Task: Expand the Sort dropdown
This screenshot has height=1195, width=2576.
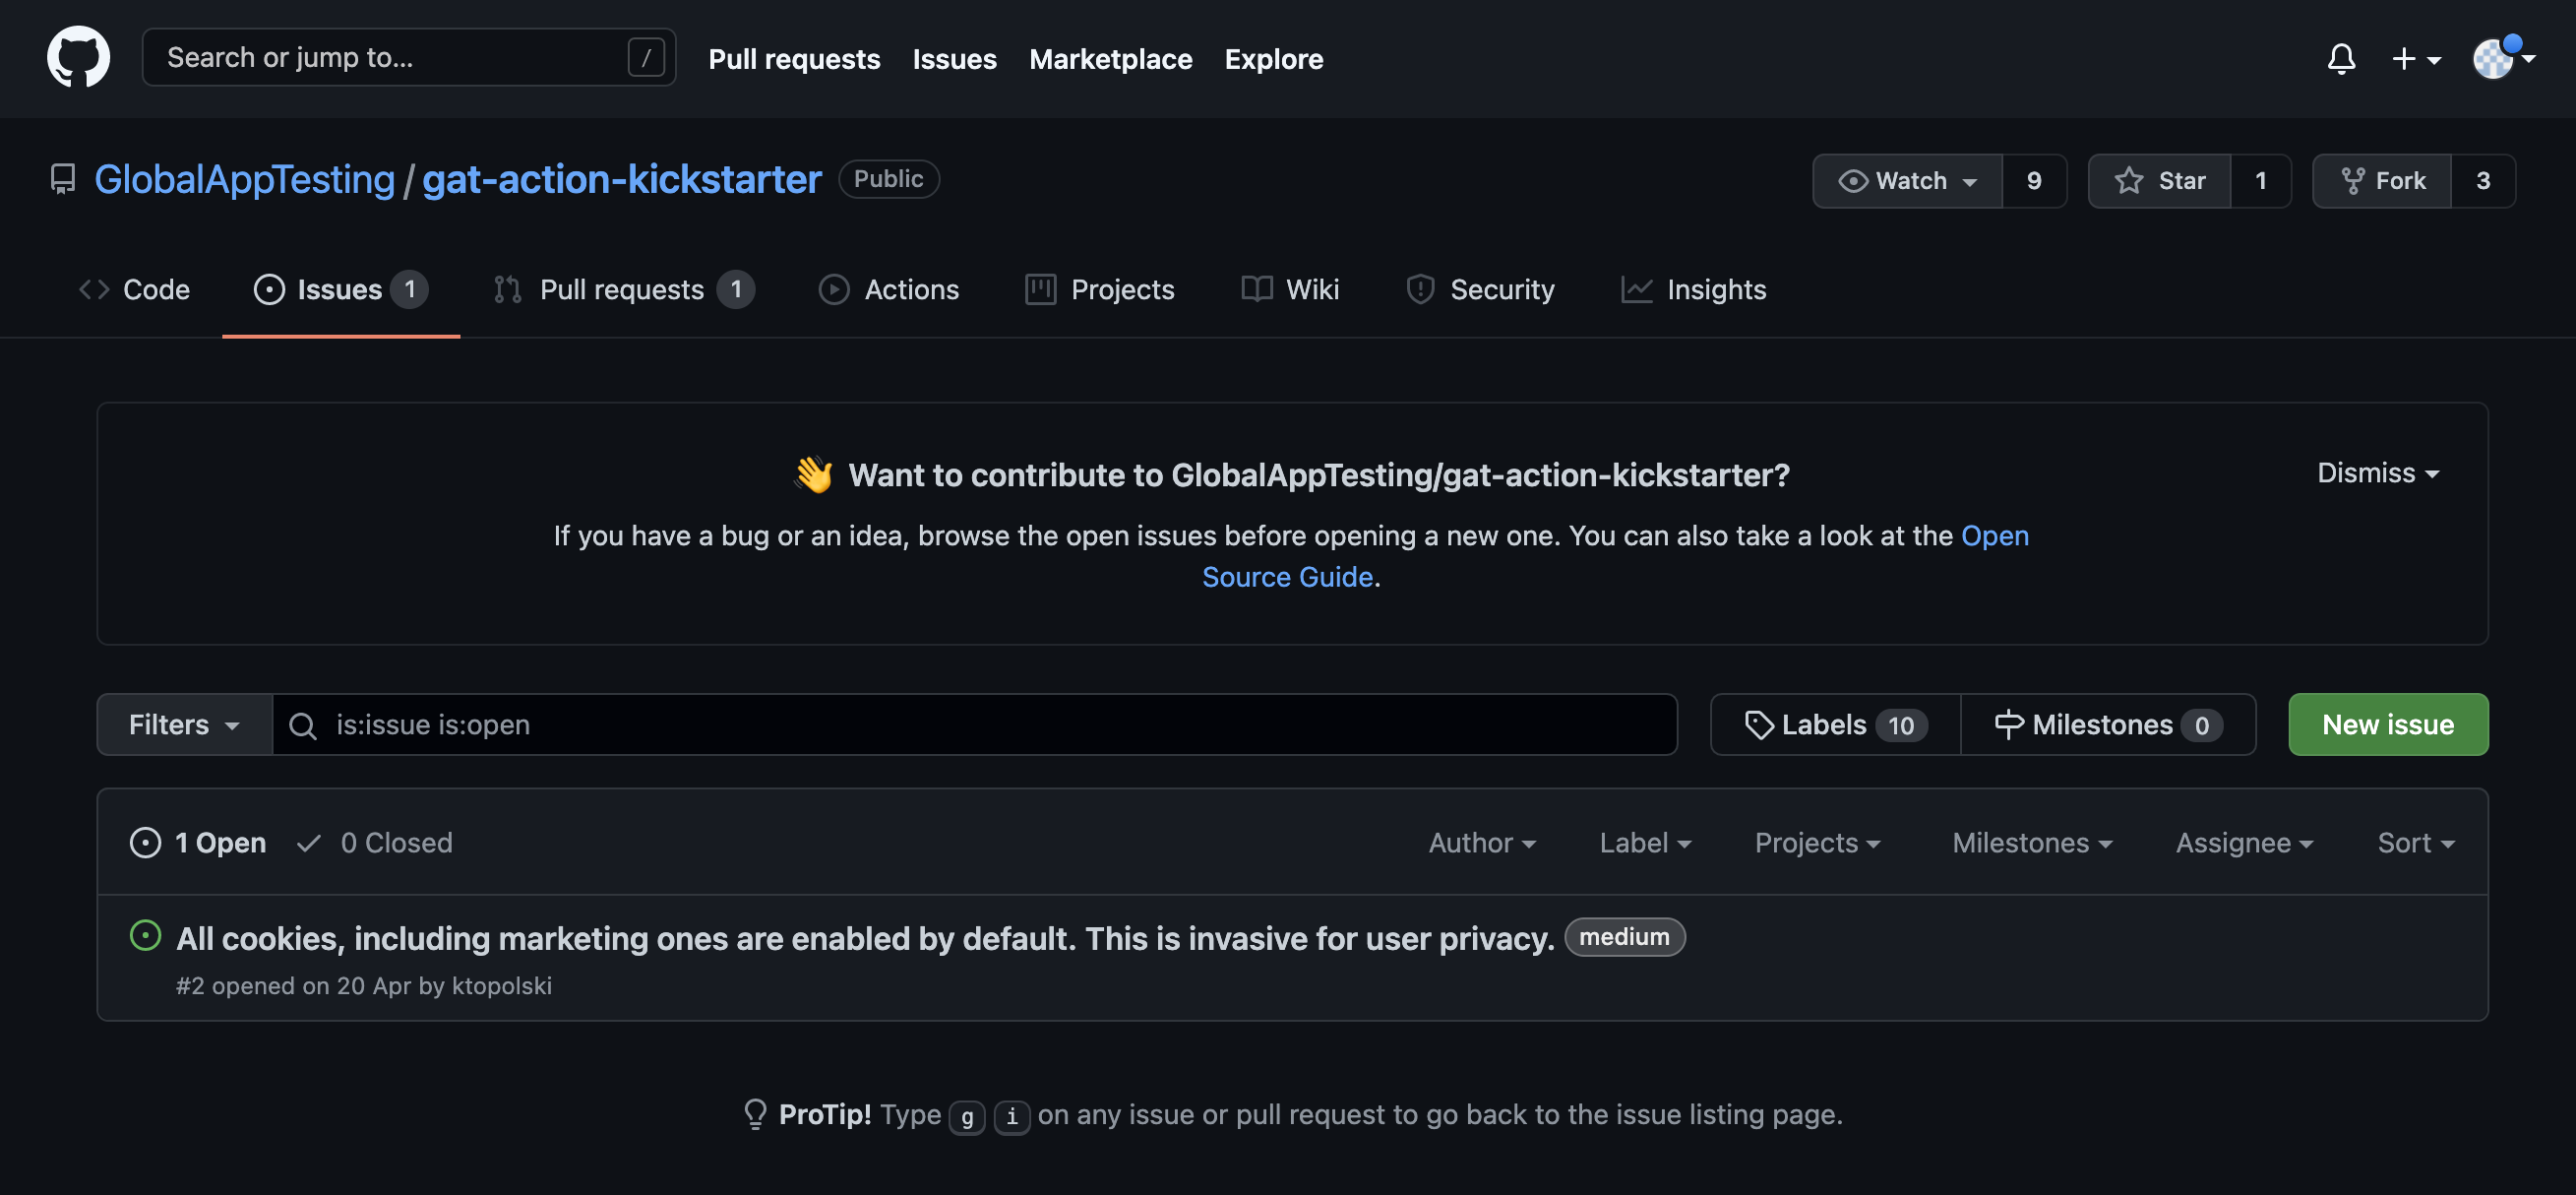Action: [x=2415, y=842]
